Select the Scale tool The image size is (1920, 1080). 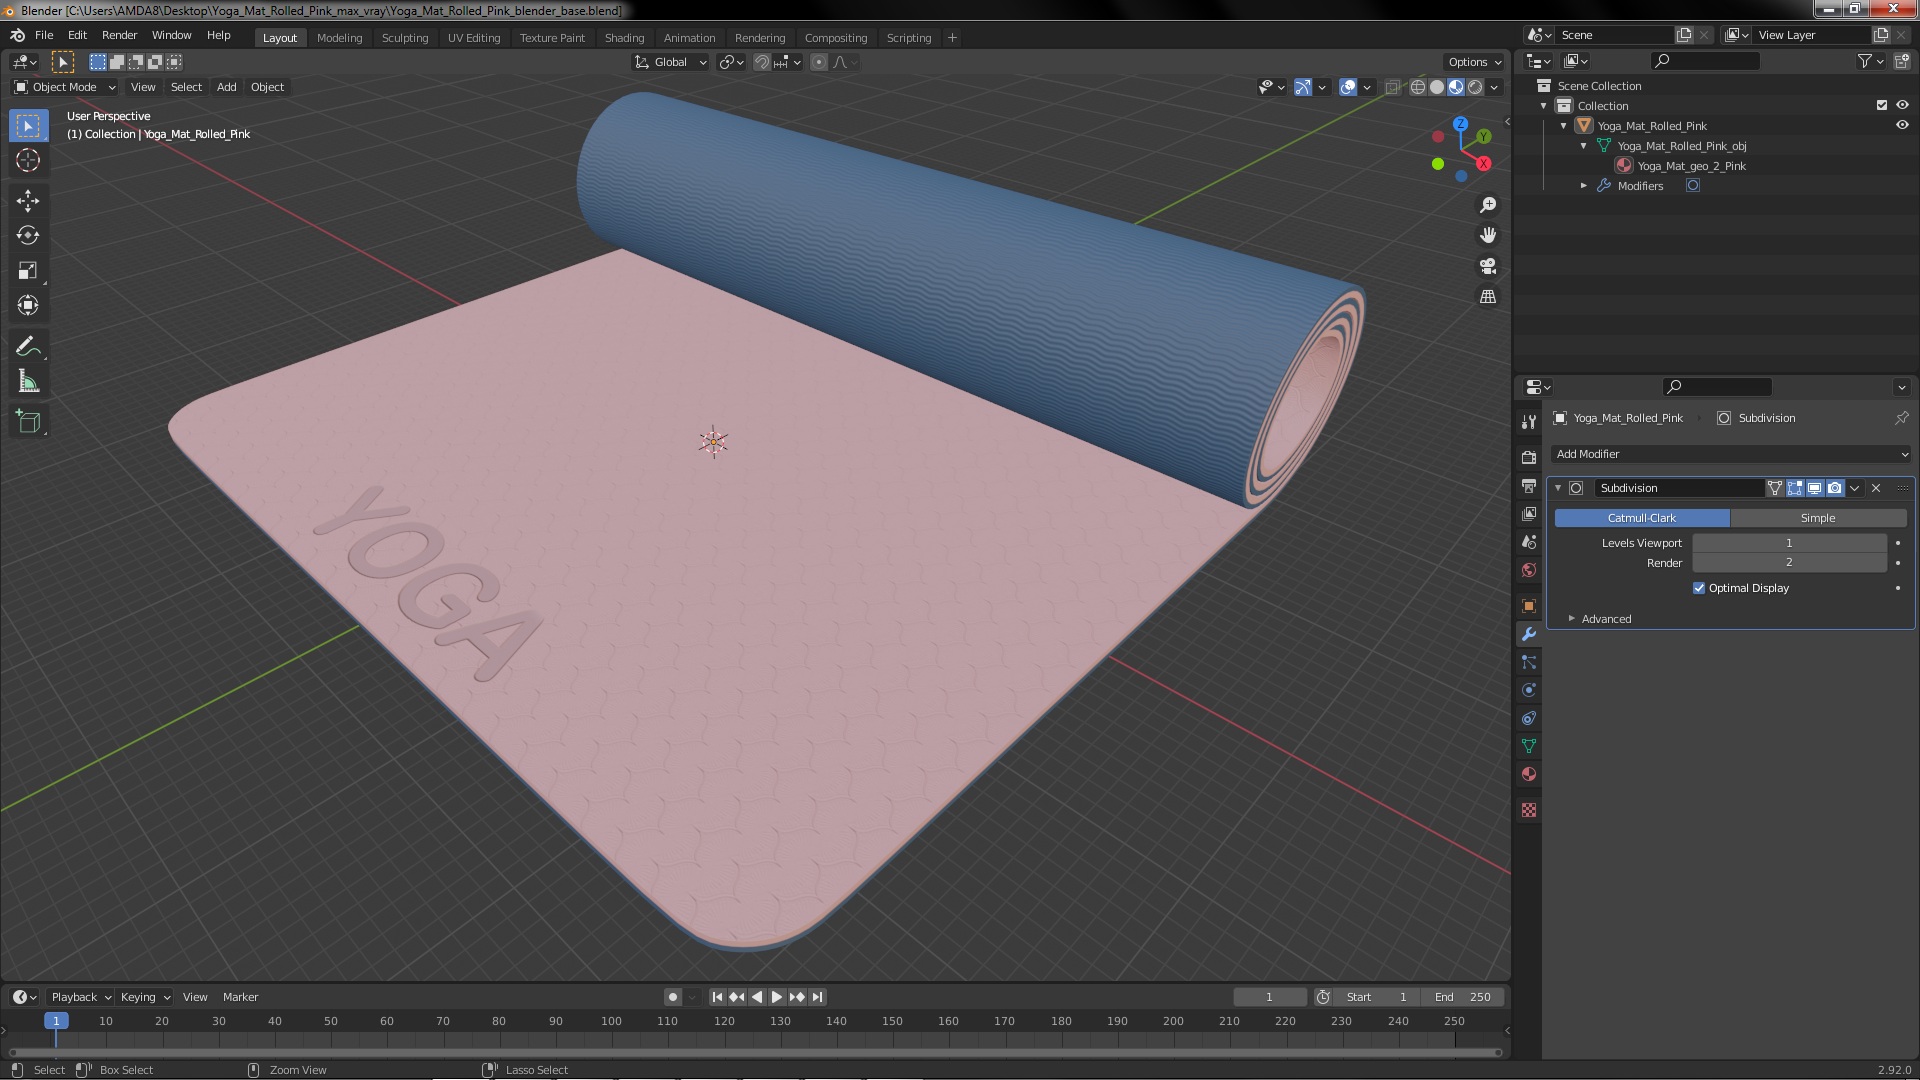point(28,270)
